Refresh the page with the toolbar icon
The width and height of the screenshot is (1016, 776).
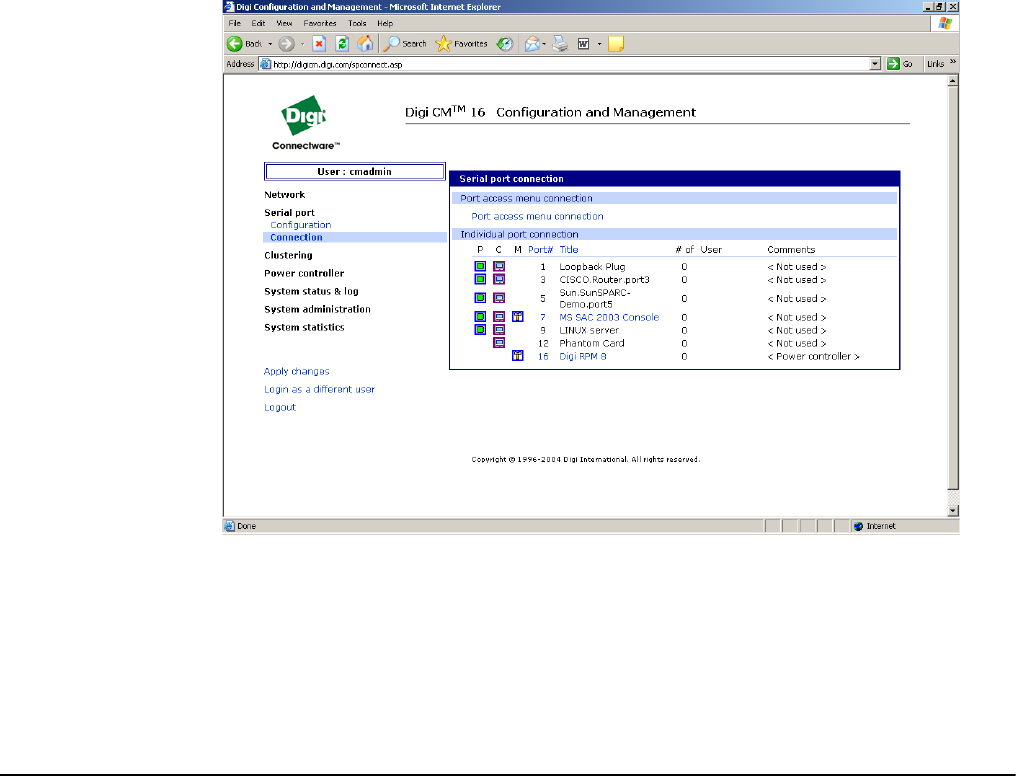pos(342,44)
